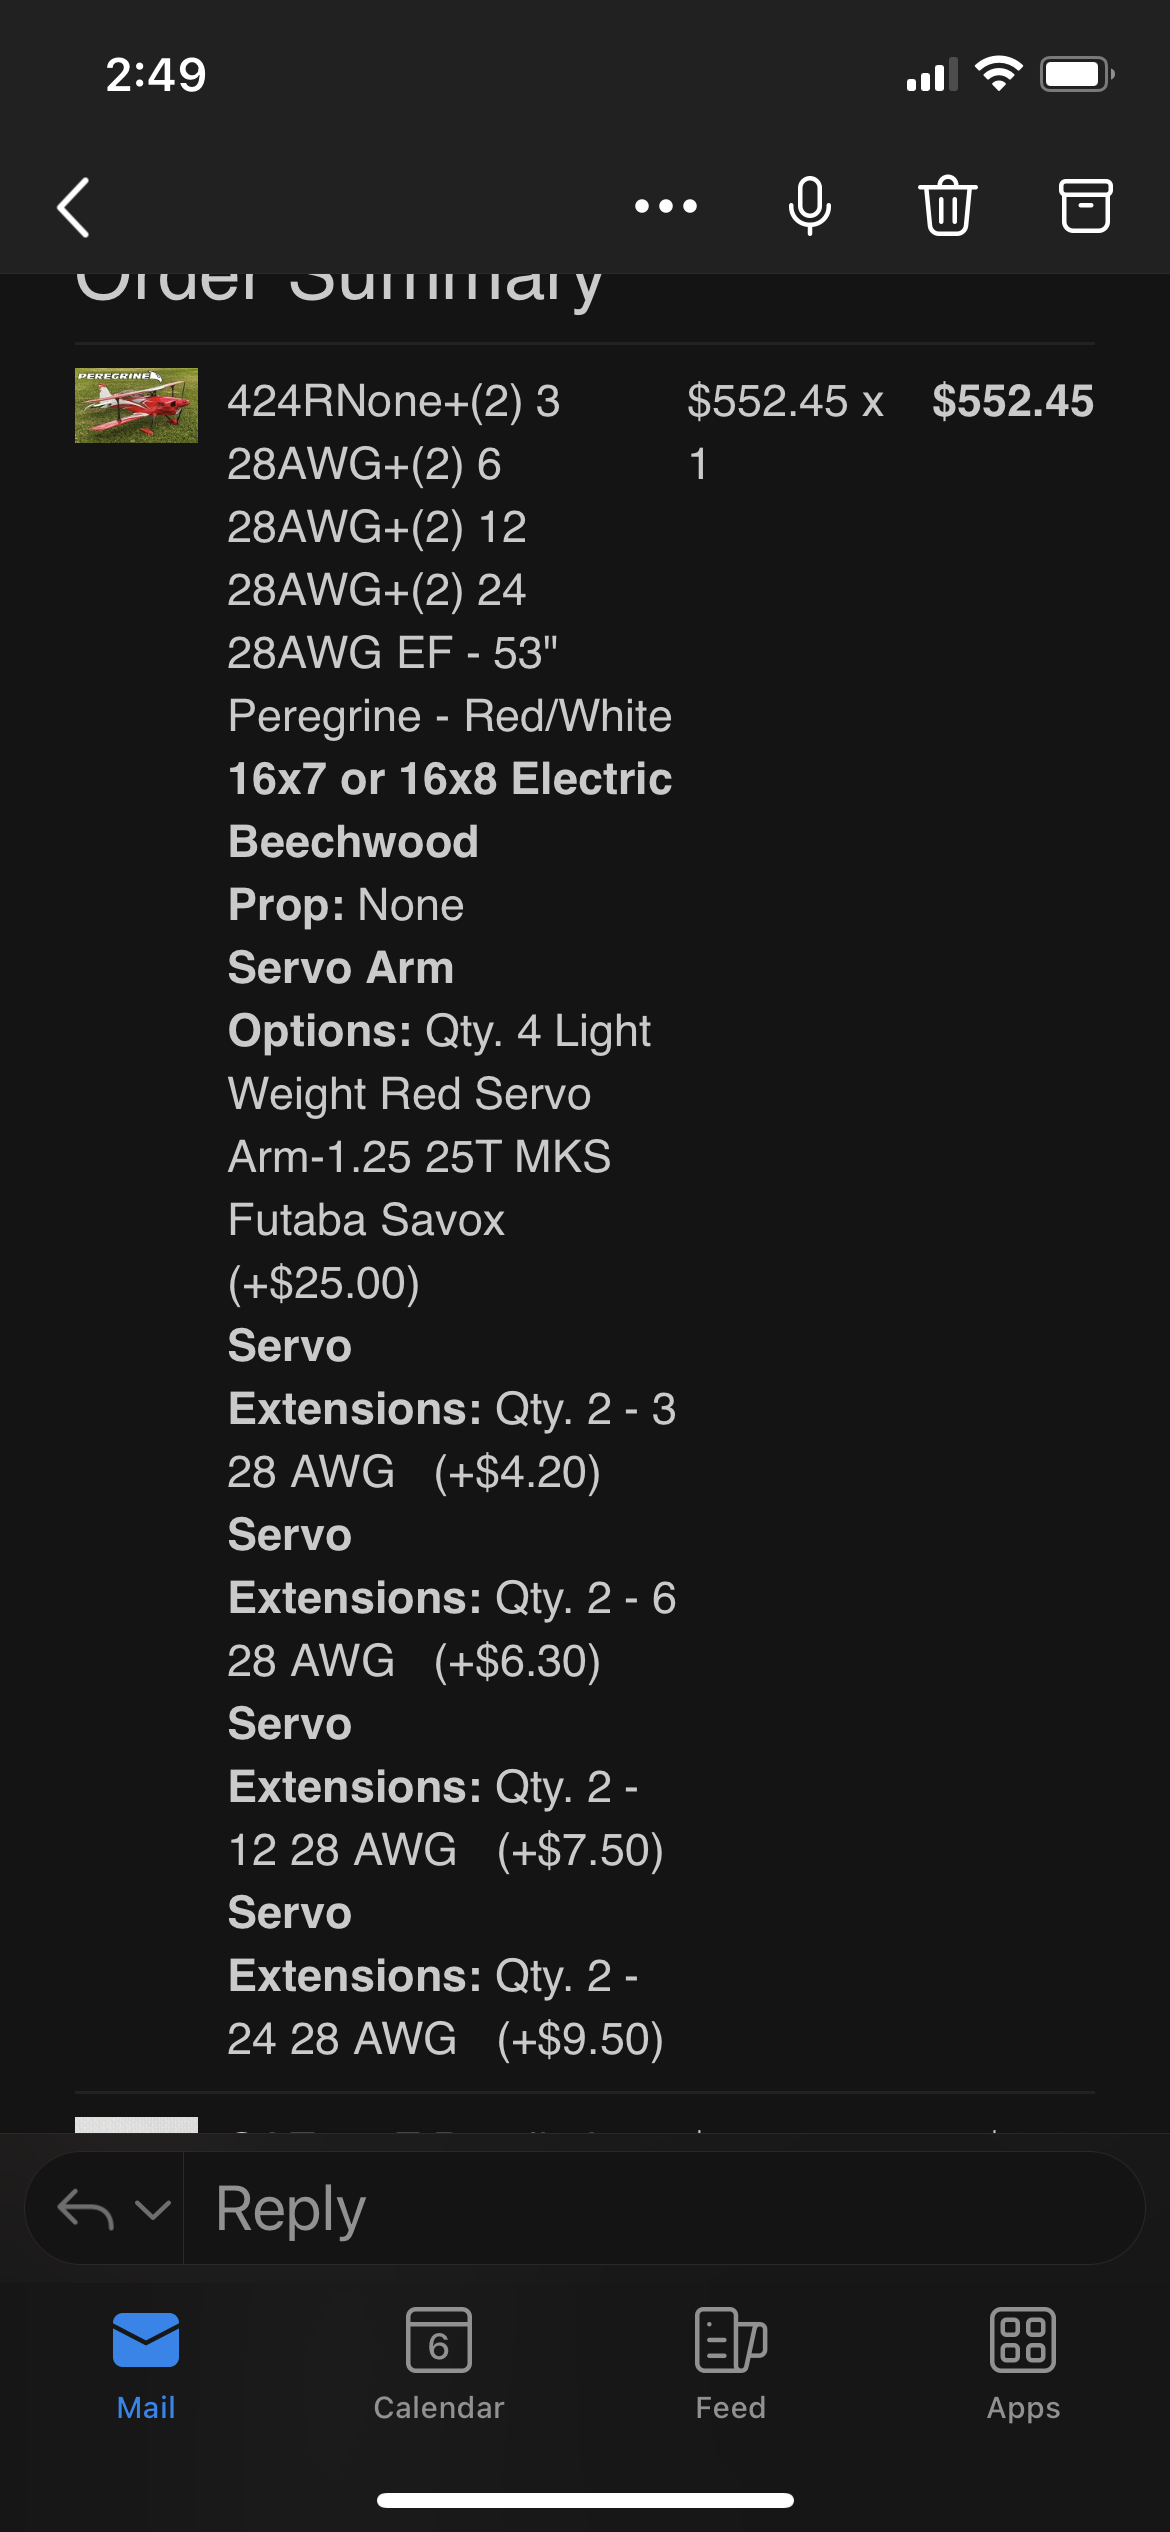This screenshot has height=2532, width=1170.
Task: Tap the Reply text field
Action: coord(660,2209)
